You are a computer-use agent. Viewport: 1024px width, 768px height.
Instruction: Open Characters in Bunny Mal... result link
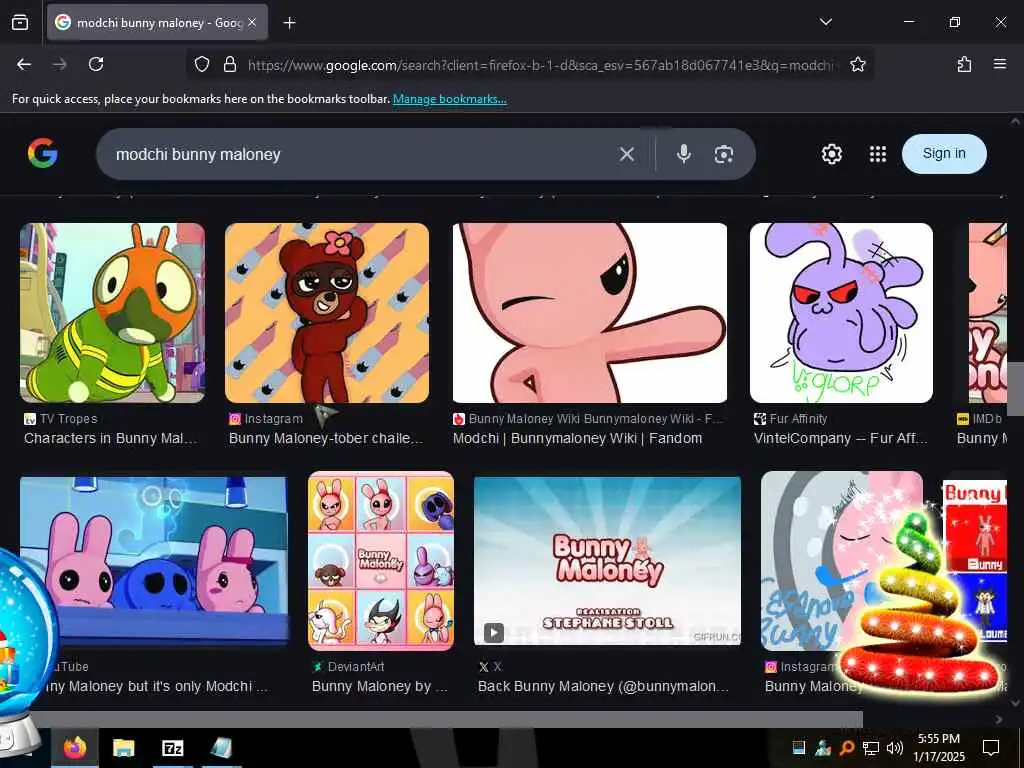click(x=110, y=438)
